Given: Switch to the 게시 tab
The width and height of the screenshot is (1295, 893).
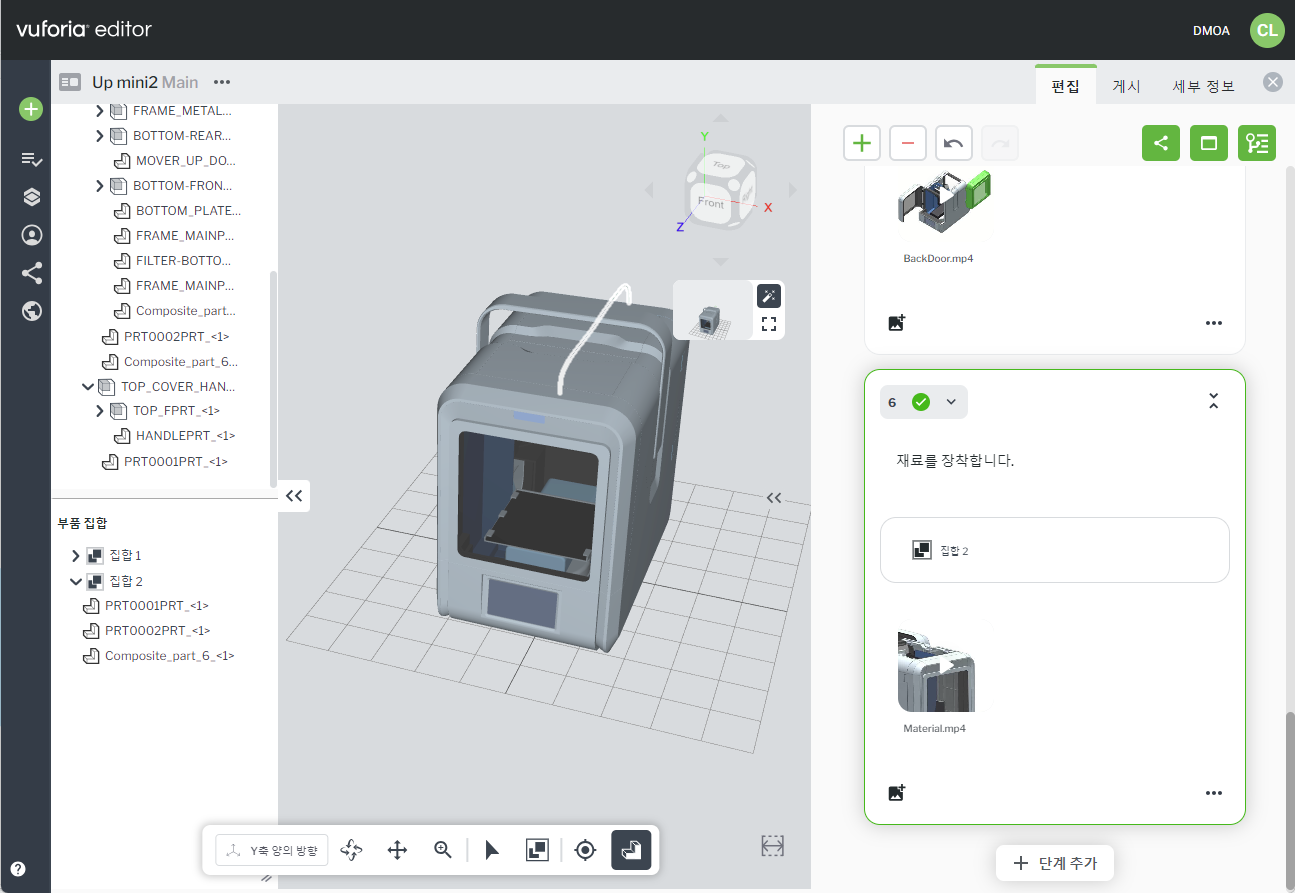Looking at the screenshot, I should pos(1126,86).
